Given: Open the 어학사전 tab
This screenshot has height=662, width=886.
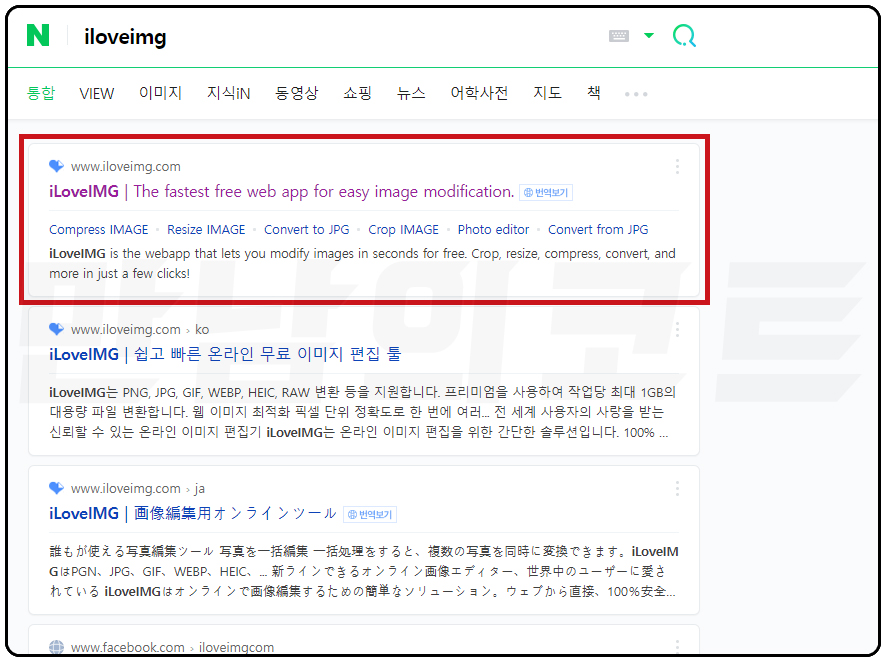Looking at the screenshot, I should click(x=479, y=93).
